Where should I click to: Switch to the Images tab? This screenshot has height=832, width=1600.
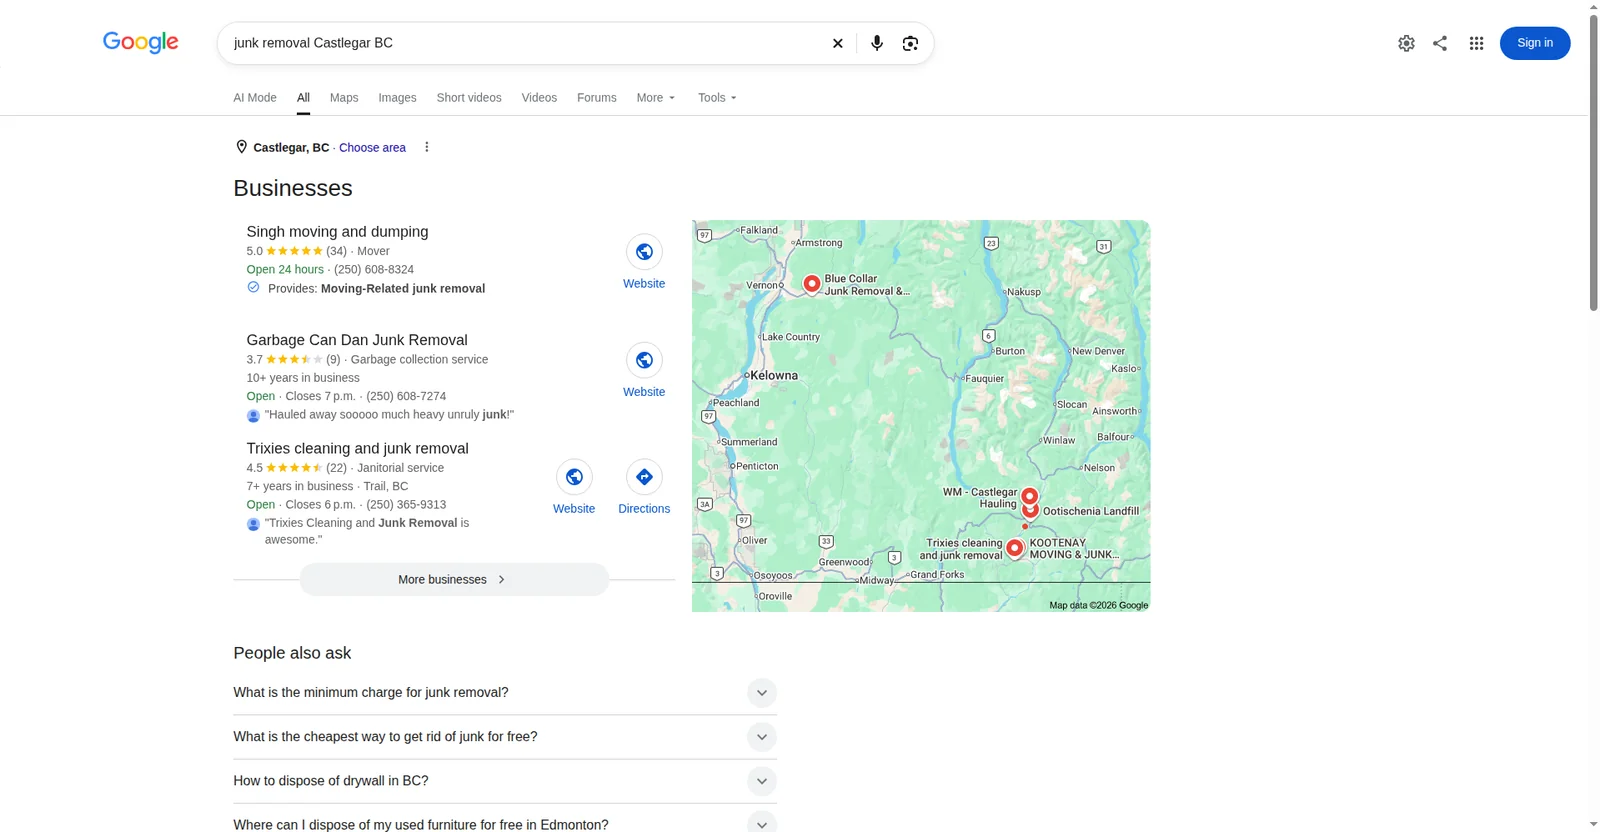[397, 98]
